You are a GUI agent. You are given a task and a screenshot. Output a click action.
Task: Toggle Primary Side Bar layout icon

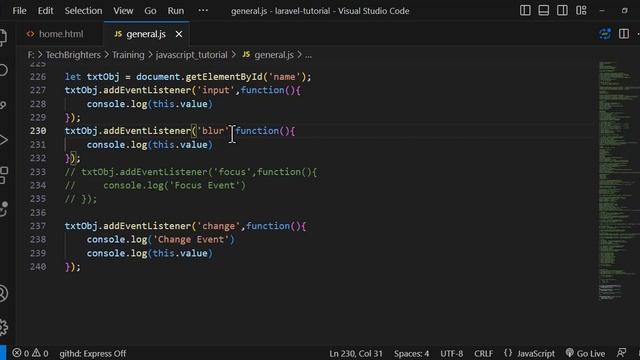coord(525,11)
